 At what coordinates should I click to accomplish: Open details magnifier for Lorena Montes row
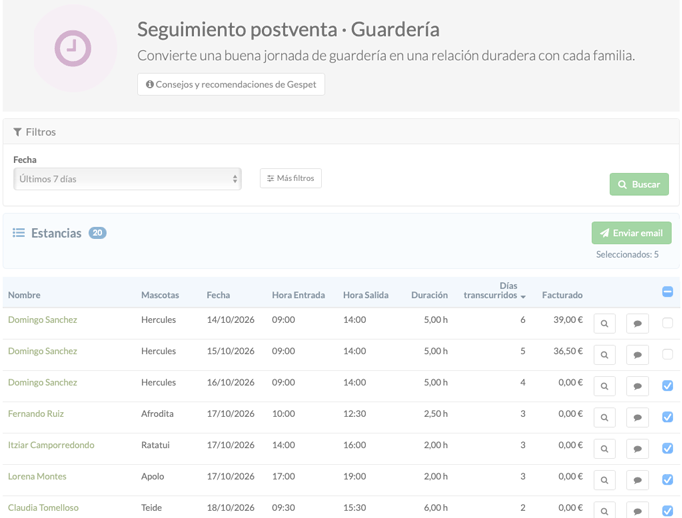[x=604, y=480]
